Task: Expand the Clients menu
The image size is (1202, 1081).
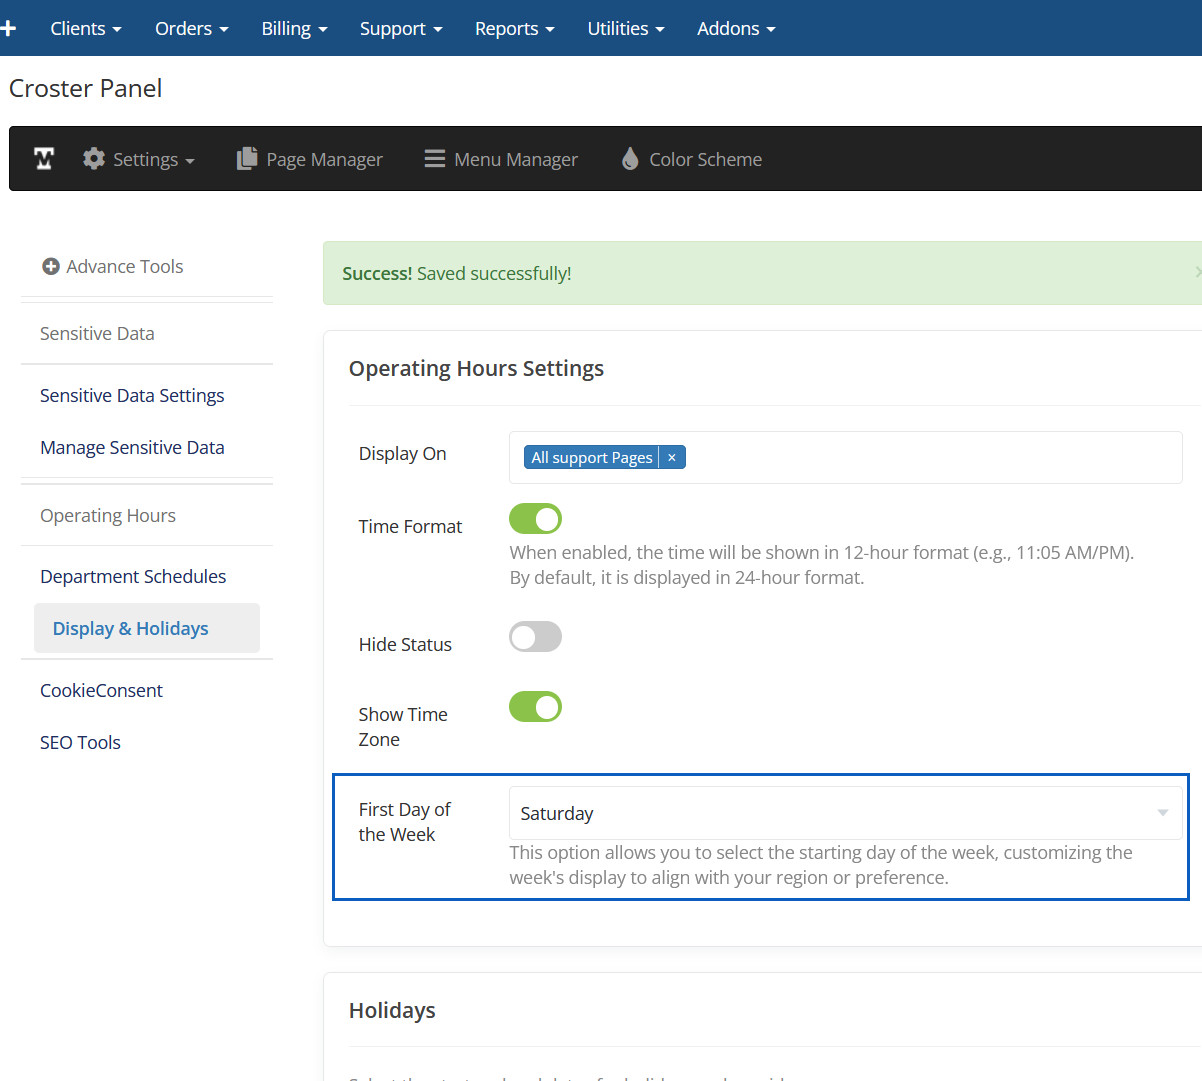Action: pyautogui.click(x=85, y=28)
